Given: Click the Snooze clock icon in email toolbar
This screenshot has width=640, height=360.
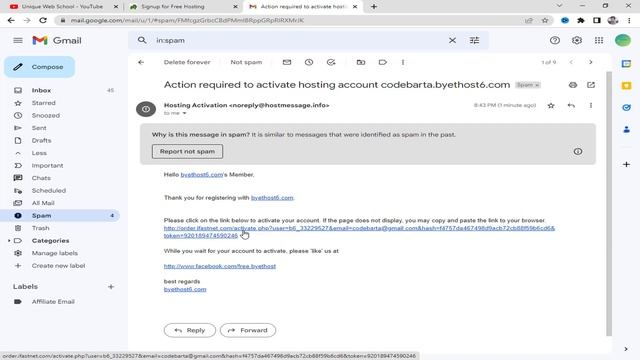Looking at the screenshot, I should tap(309, 62).
